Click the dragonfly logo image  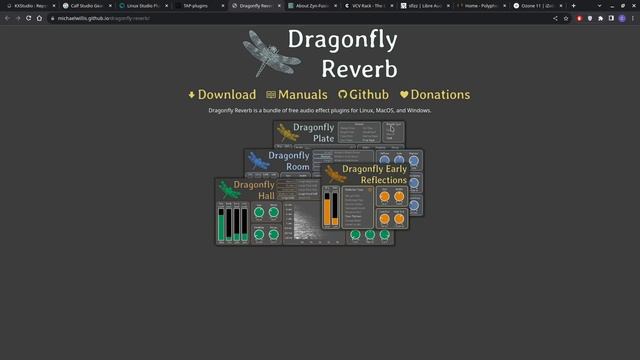click(271, 53)
